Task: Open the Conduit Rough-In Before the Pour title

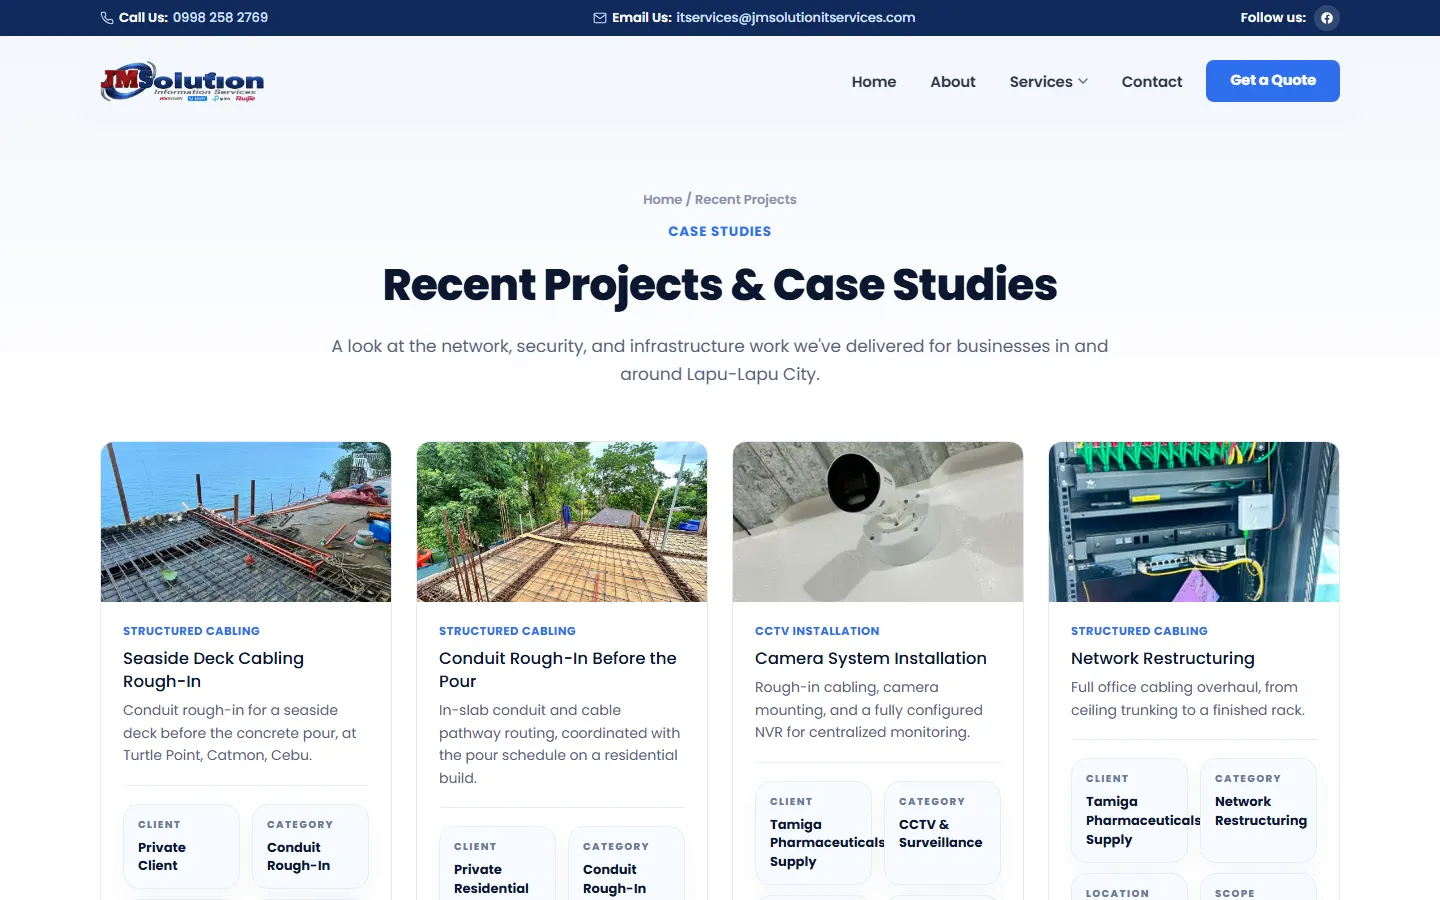Action: [558, 670]
